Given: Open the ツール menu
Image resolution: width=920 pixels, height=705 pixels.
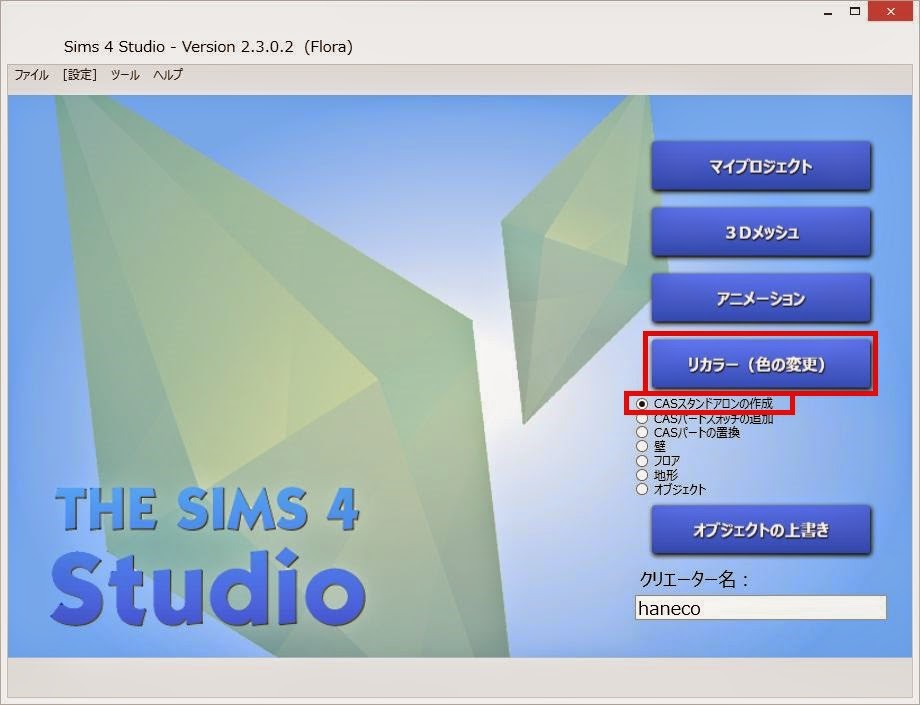Looking at the screenshot, I should pos(125,75).
